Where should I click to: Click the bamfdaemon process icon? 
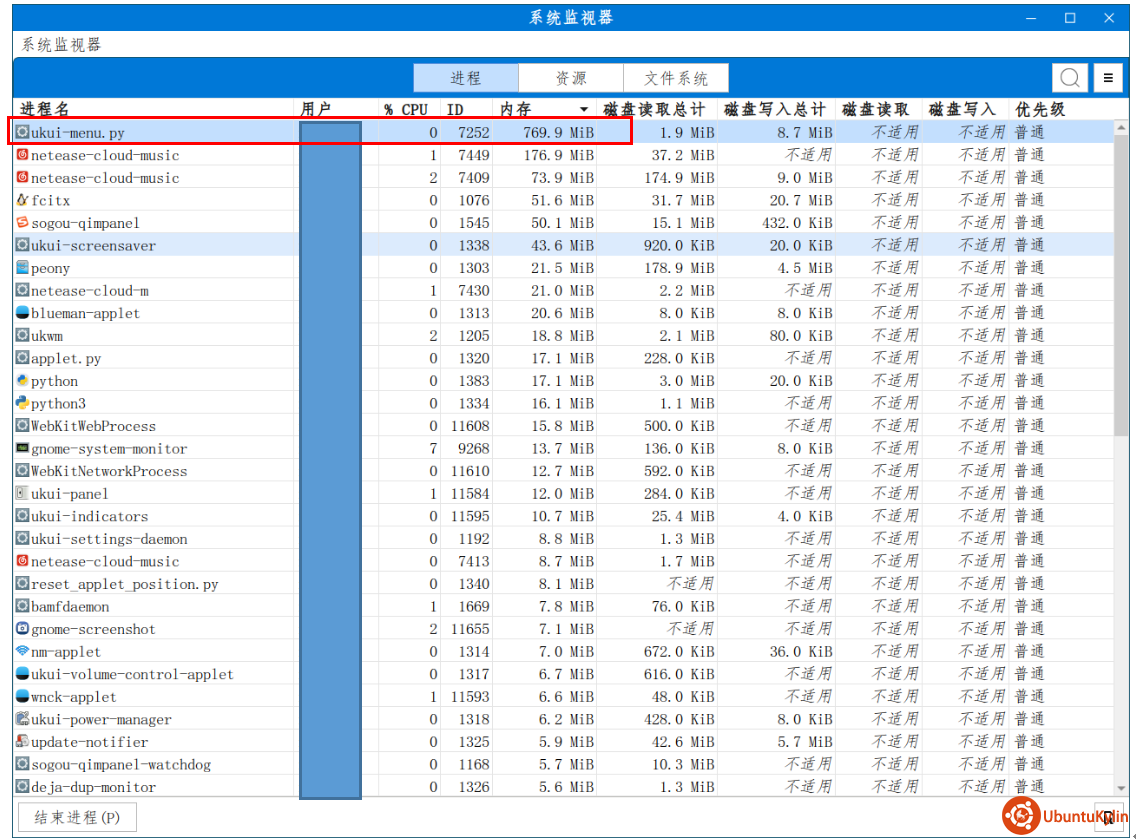click(22, 605)
